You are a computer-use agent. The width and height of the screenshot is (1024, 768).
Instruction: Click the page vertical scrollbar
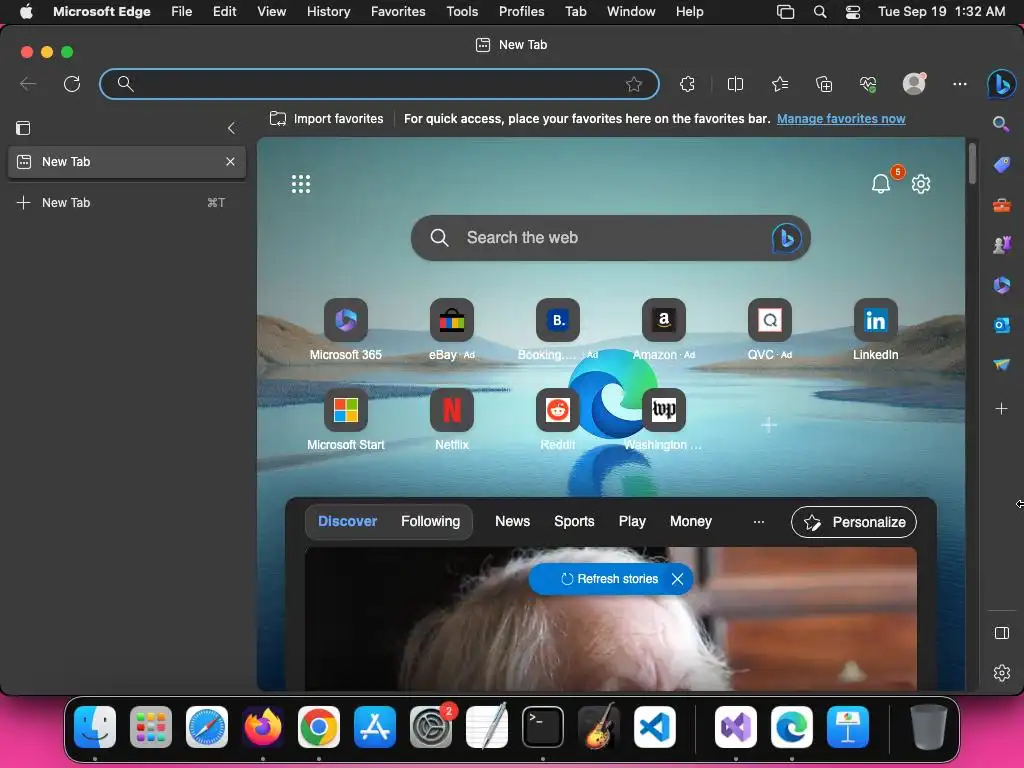972,163
